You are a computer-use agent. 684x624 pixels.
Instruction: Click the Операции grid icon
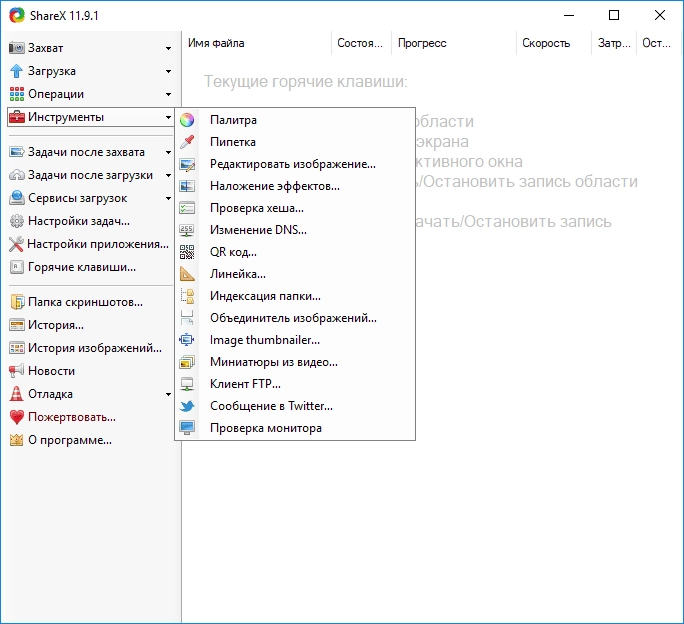click(x=17, y=94)
